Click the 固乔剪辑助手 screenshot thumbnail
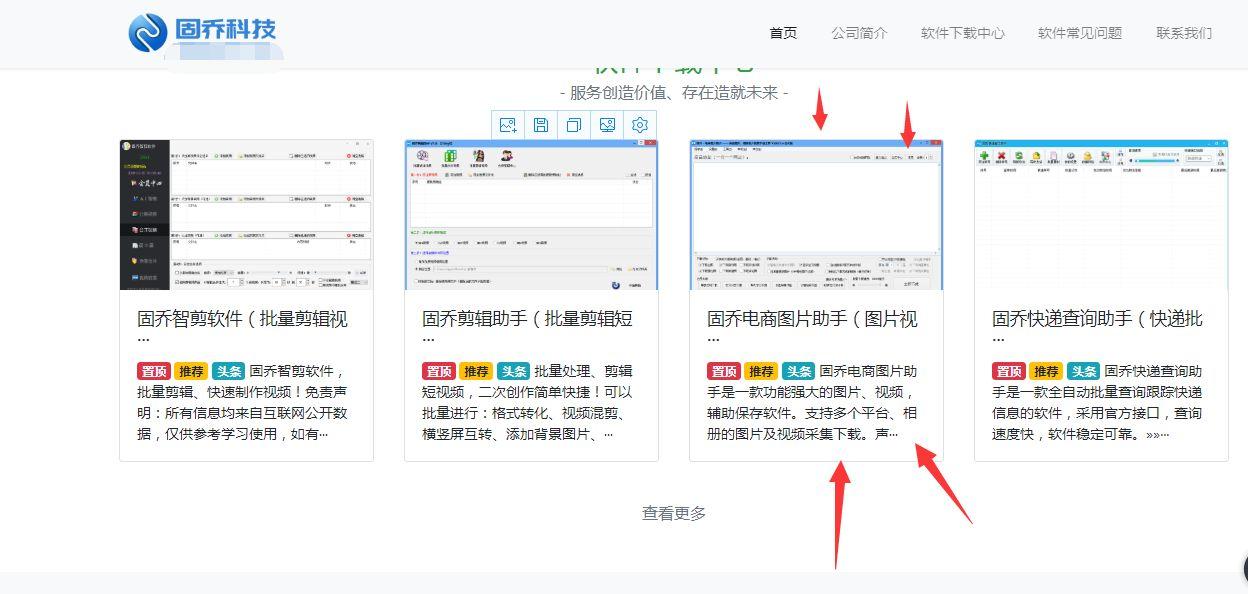The width and height of the screenshot is (1248, 594). click(531, 215)
